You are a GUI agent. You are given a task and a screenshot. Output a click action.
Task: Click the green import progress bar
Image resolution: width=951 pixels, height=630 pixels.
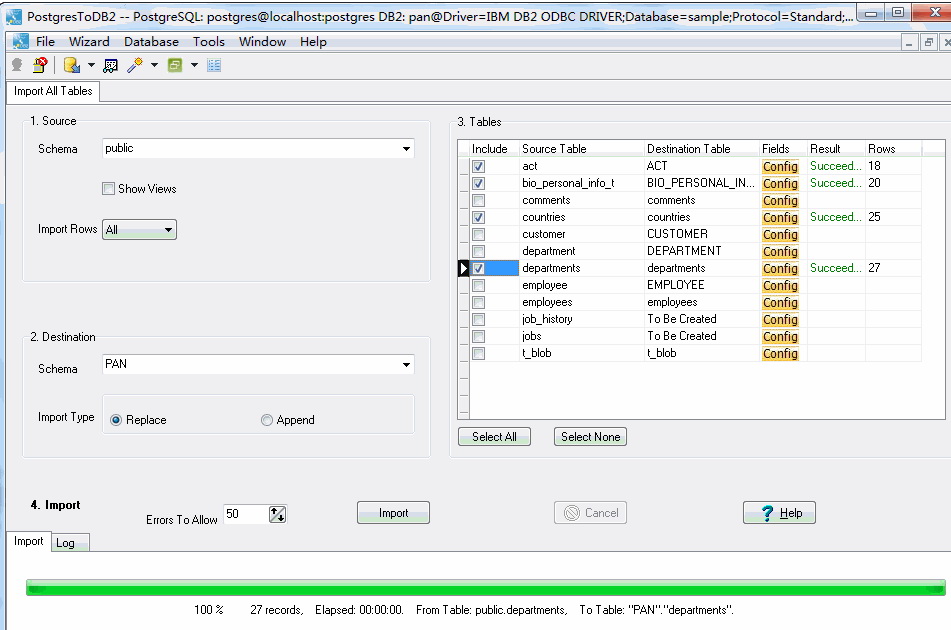point(485,588)
